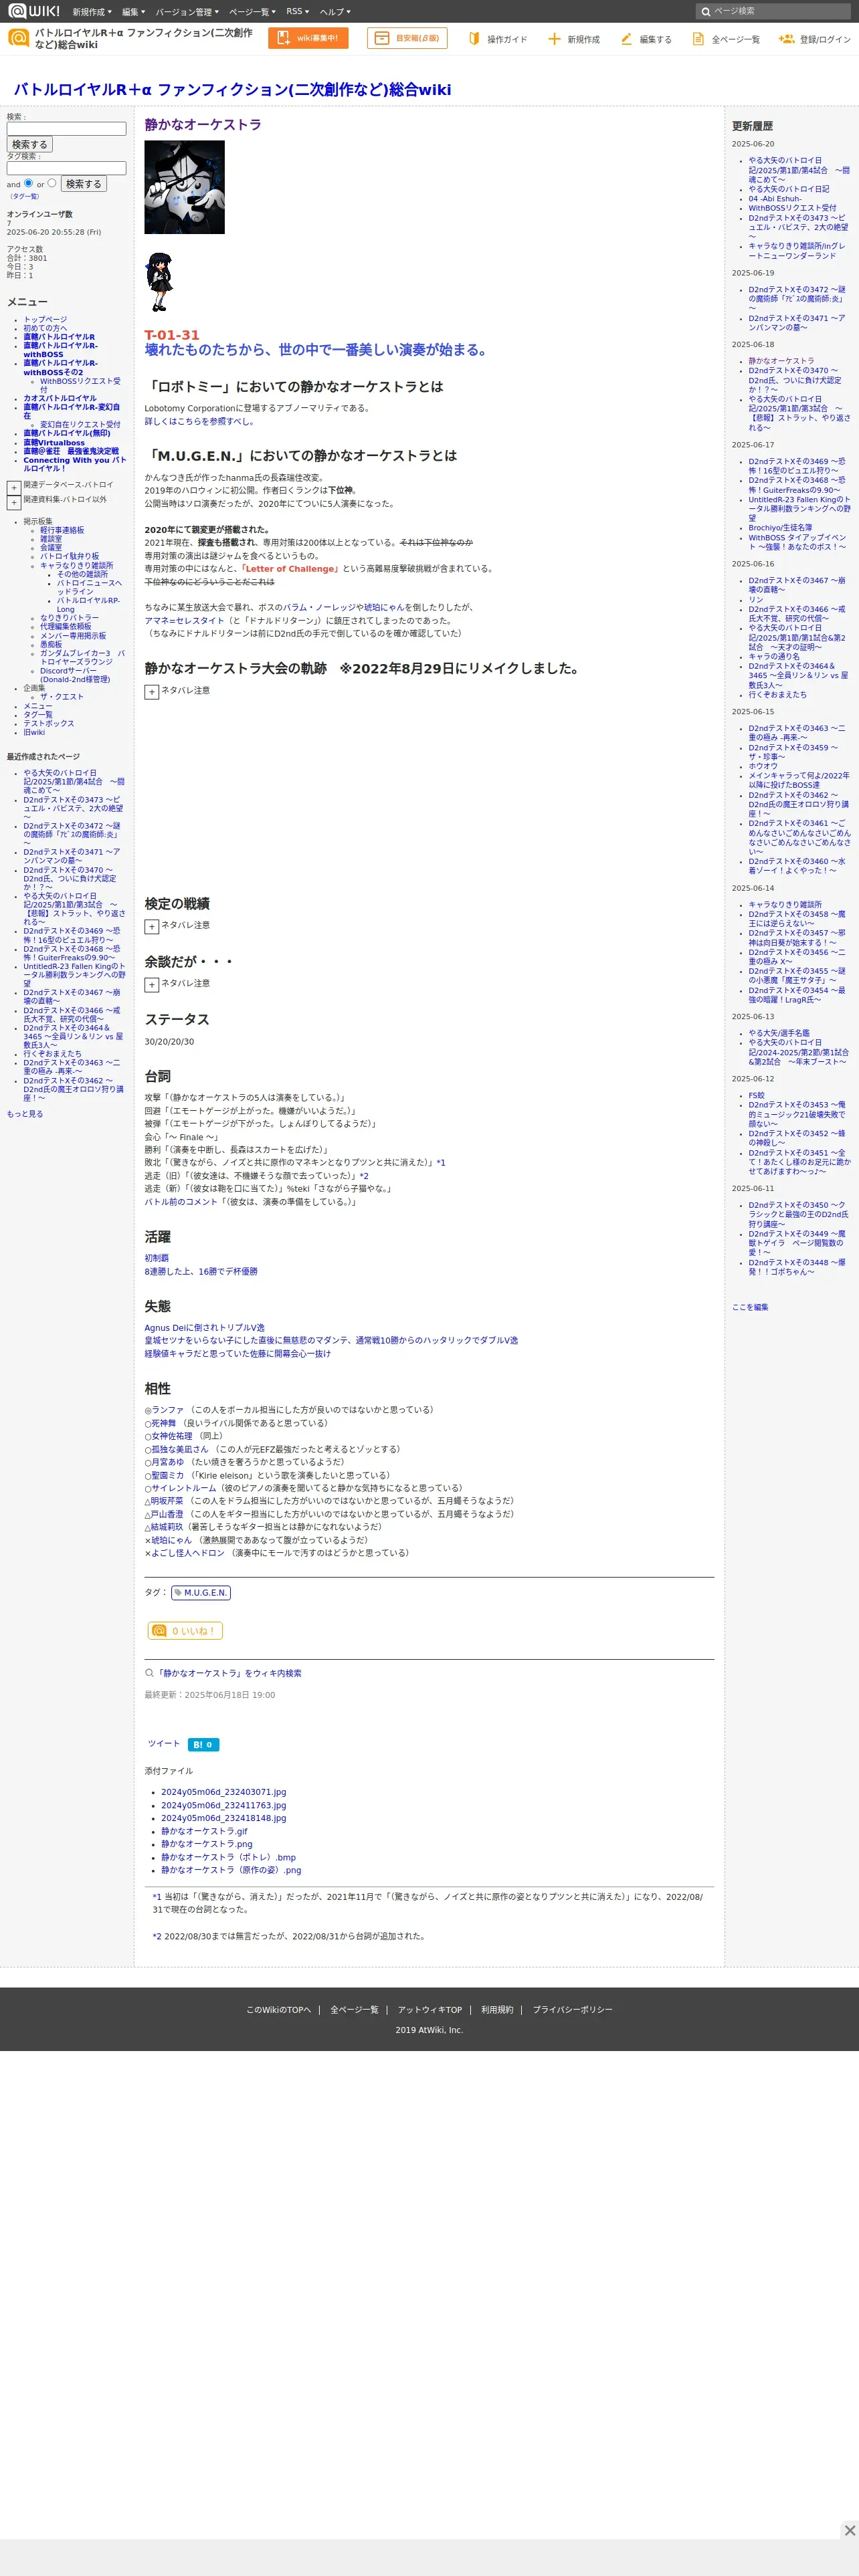Open attachment 2024y05m06d_232403071.jpg
The height and width of the screenshot is (2576, 859).
click(223, 1792)
